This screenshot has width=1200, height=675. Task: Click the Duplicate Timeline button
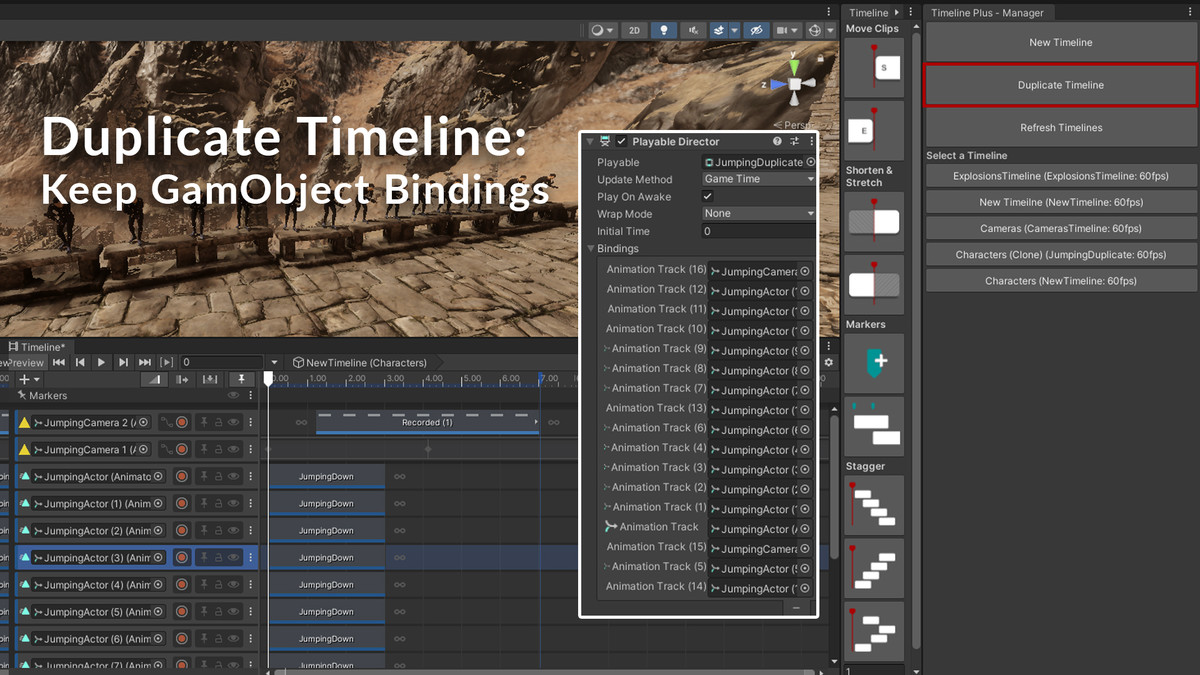(x=1060, y=85)
